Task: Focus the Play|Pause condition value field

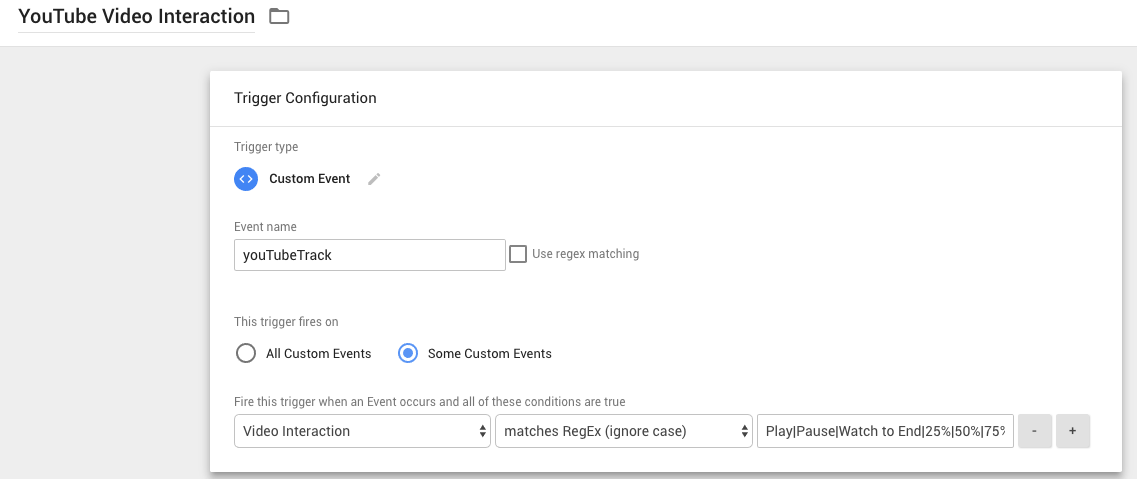Action: pyautogui.click(x=885, y=431)
